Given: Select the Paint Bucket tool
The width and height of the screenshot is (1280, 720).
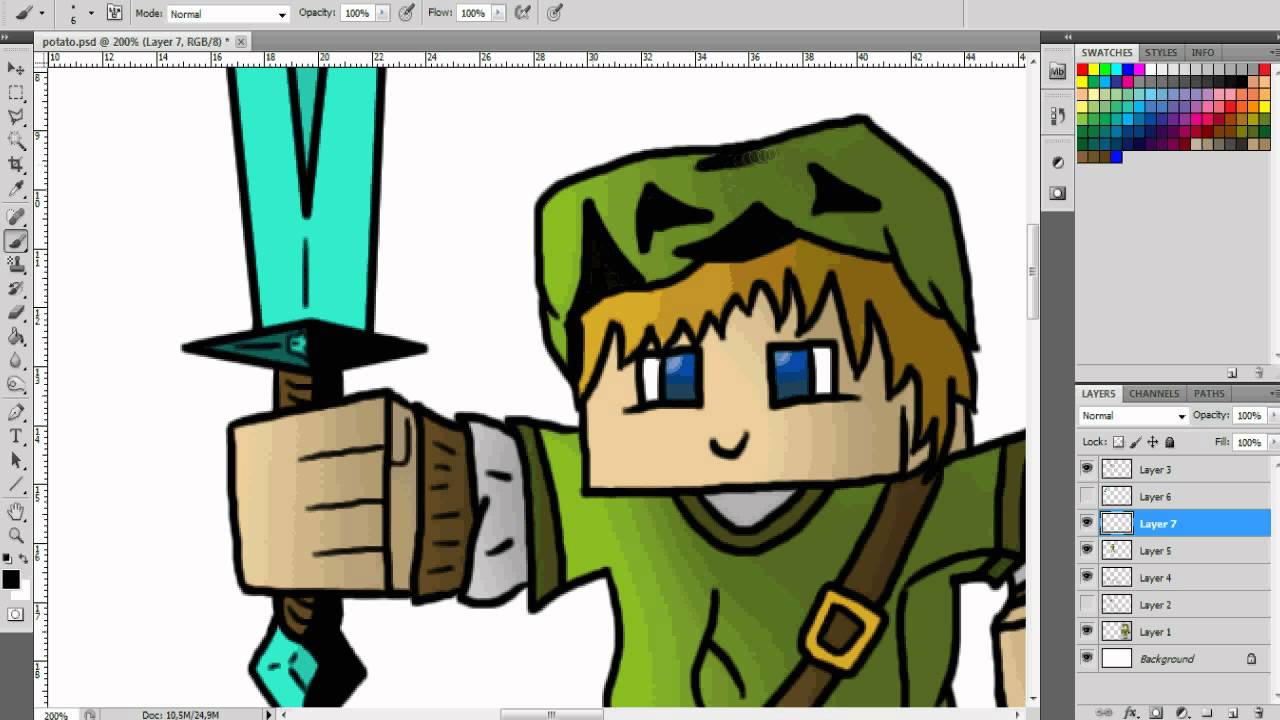Looking at the screenshot, I should pos(16,337).
